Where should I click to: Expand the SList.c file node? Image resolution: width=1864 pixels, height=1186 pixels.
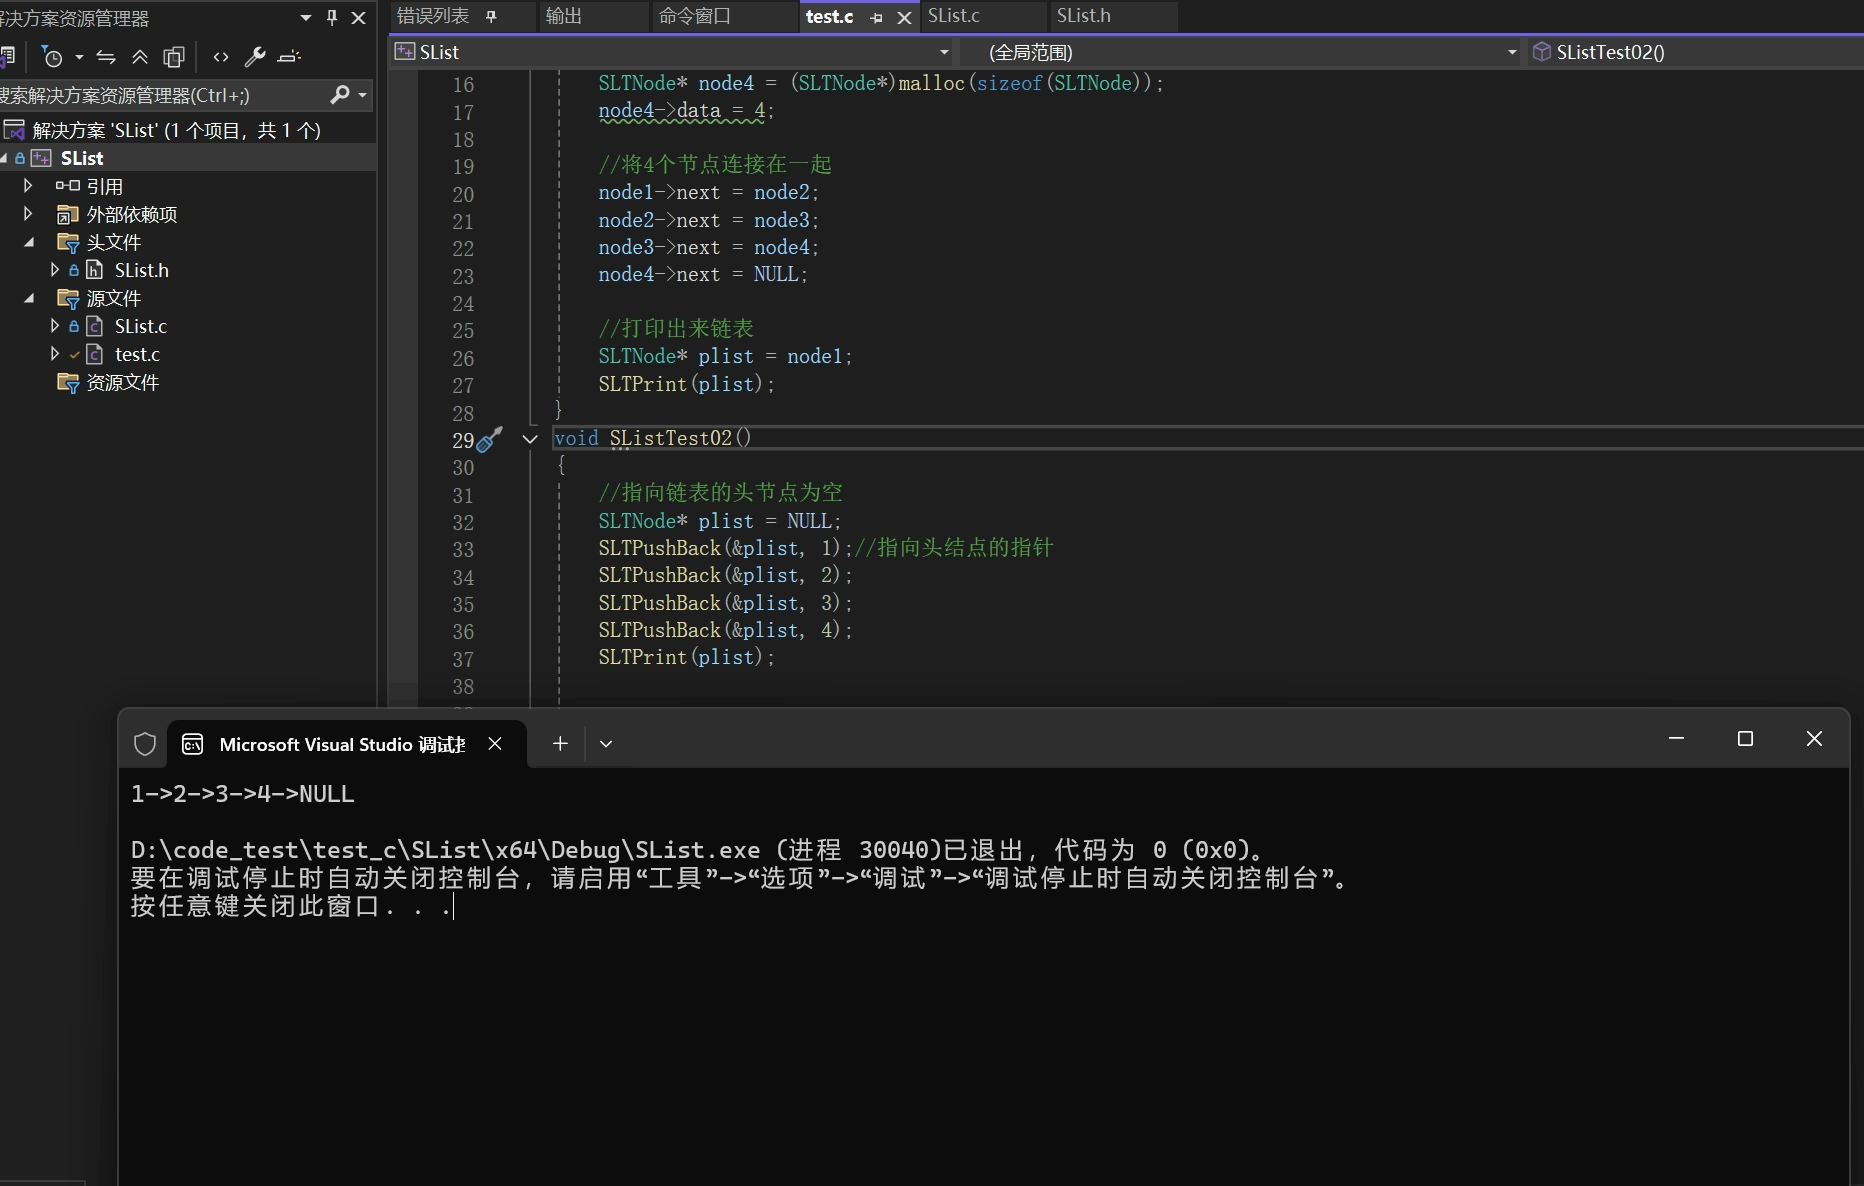click(x=55, y=326)
